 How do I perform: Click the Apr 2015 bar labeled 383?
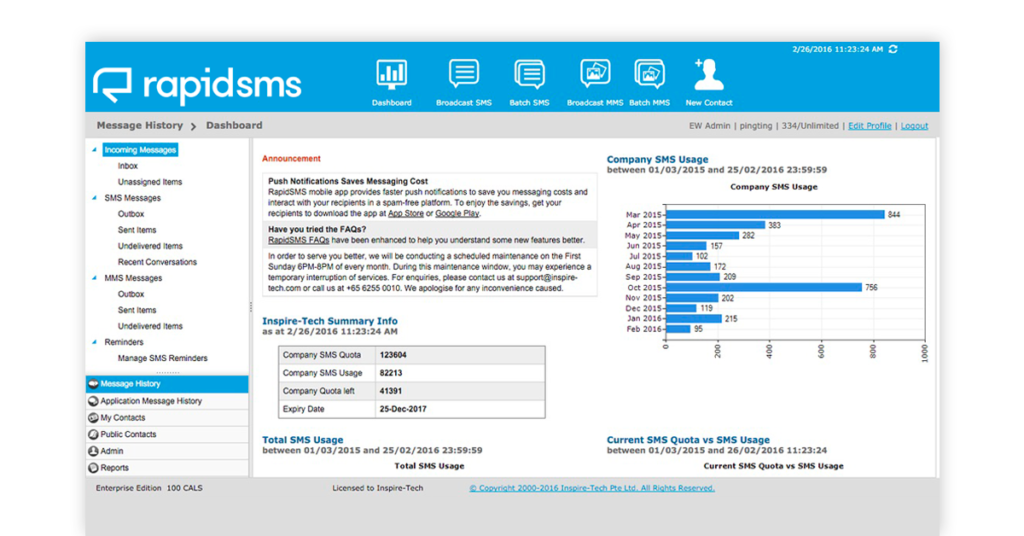[715, 225]
